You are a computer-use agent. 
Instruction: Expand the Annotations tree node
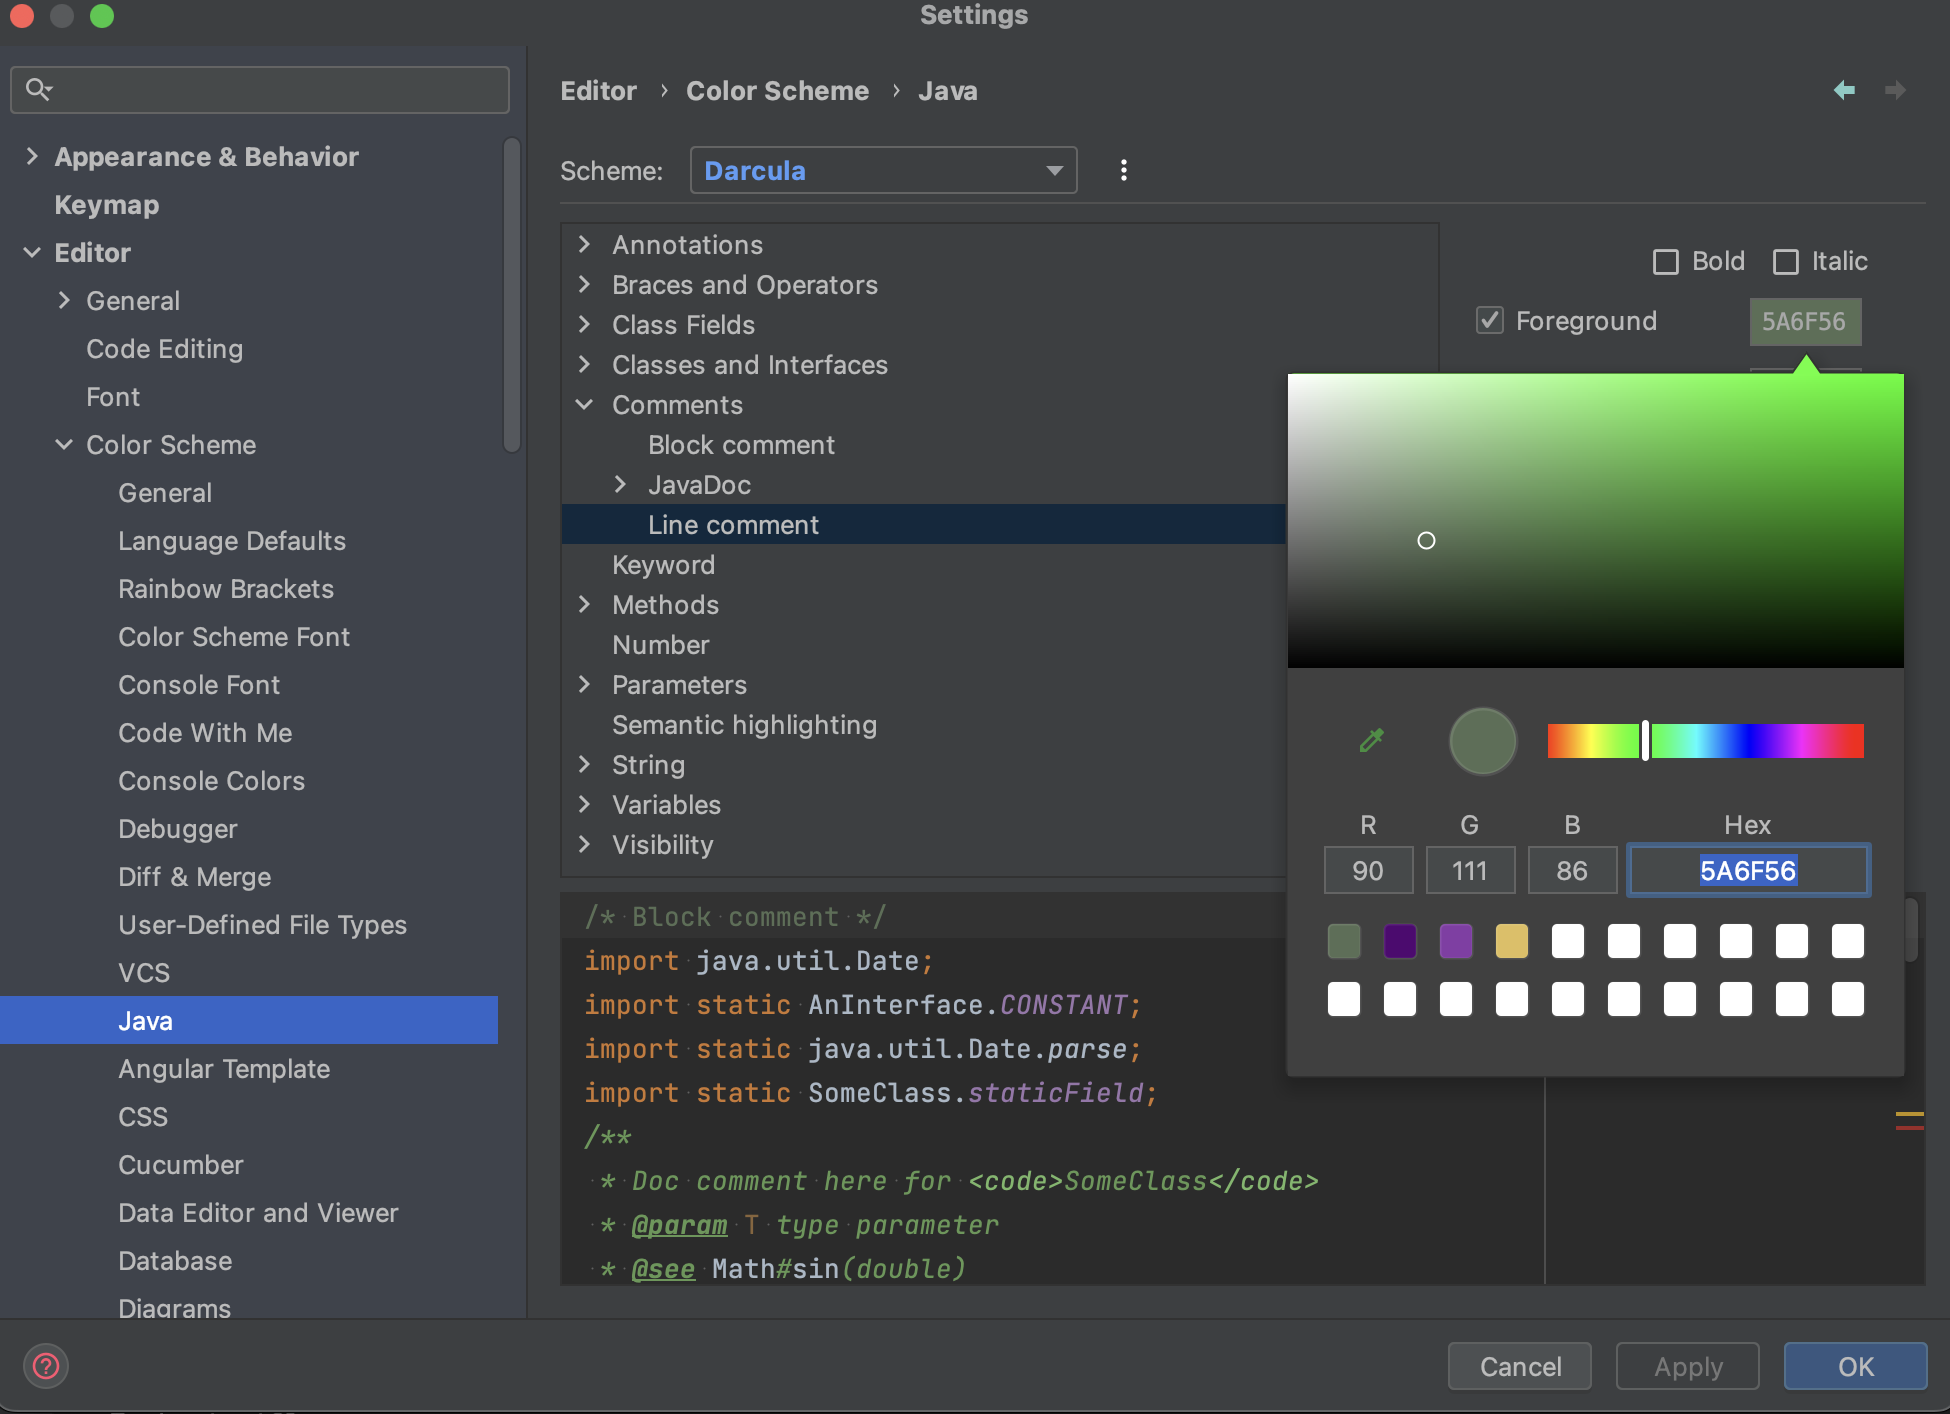pos(585,245)
